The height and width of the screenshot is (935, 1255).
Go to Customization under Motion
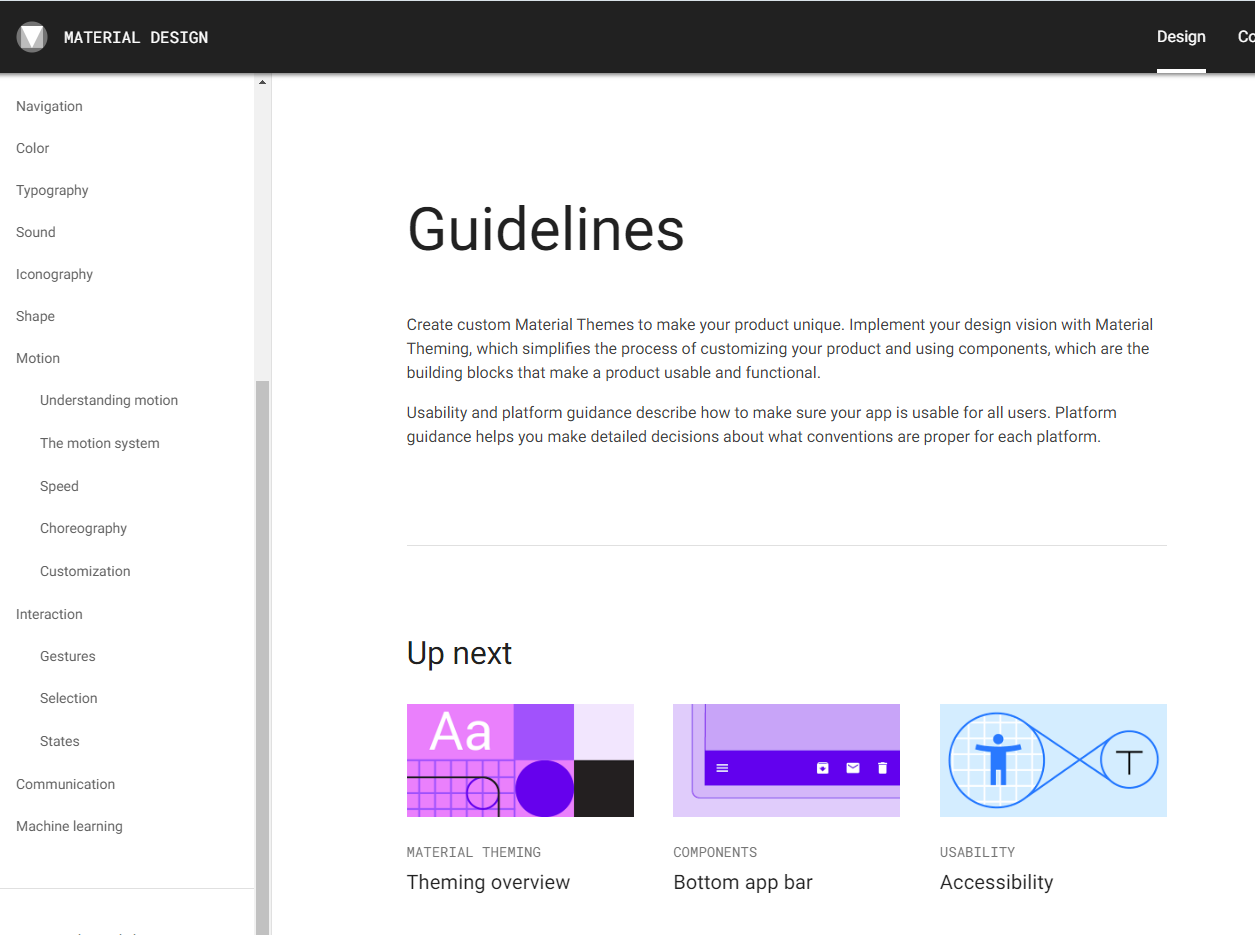click(x=85, y=571)
